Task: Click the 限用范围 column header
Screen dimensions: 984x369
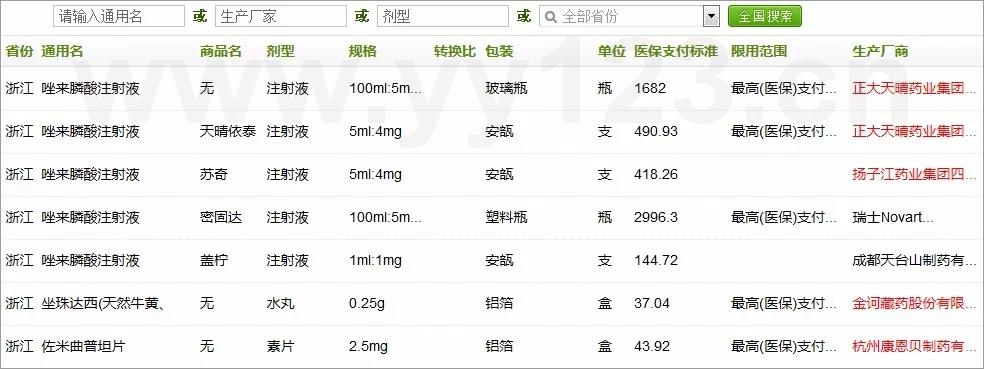Action: pyautogui.click(x=759, y=51)
